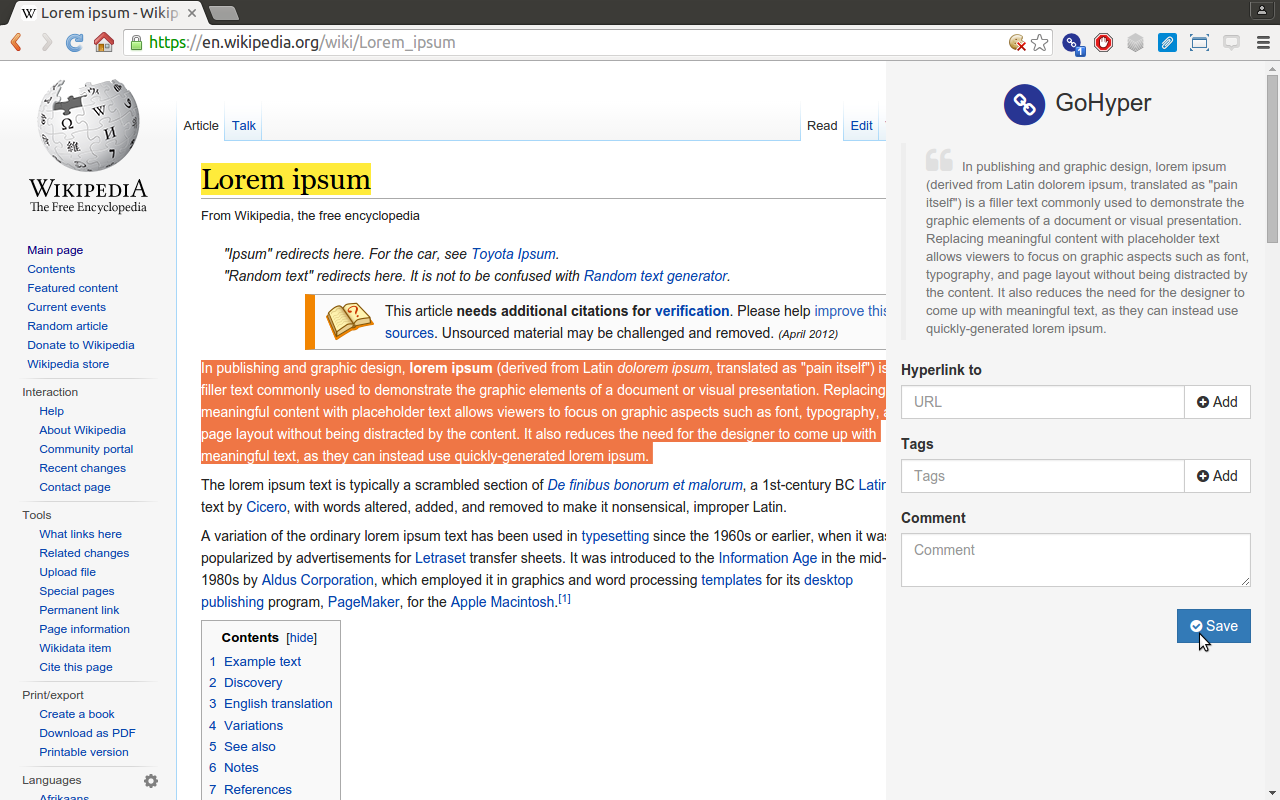Open the Apple Macintosh link

[502, 602]
